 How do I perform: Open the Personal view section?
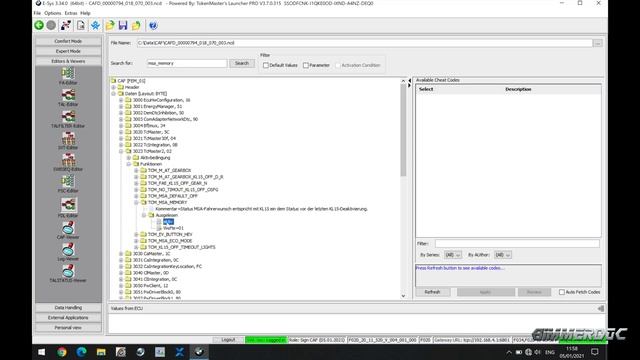pyautogui.click(x=68, y=328)
